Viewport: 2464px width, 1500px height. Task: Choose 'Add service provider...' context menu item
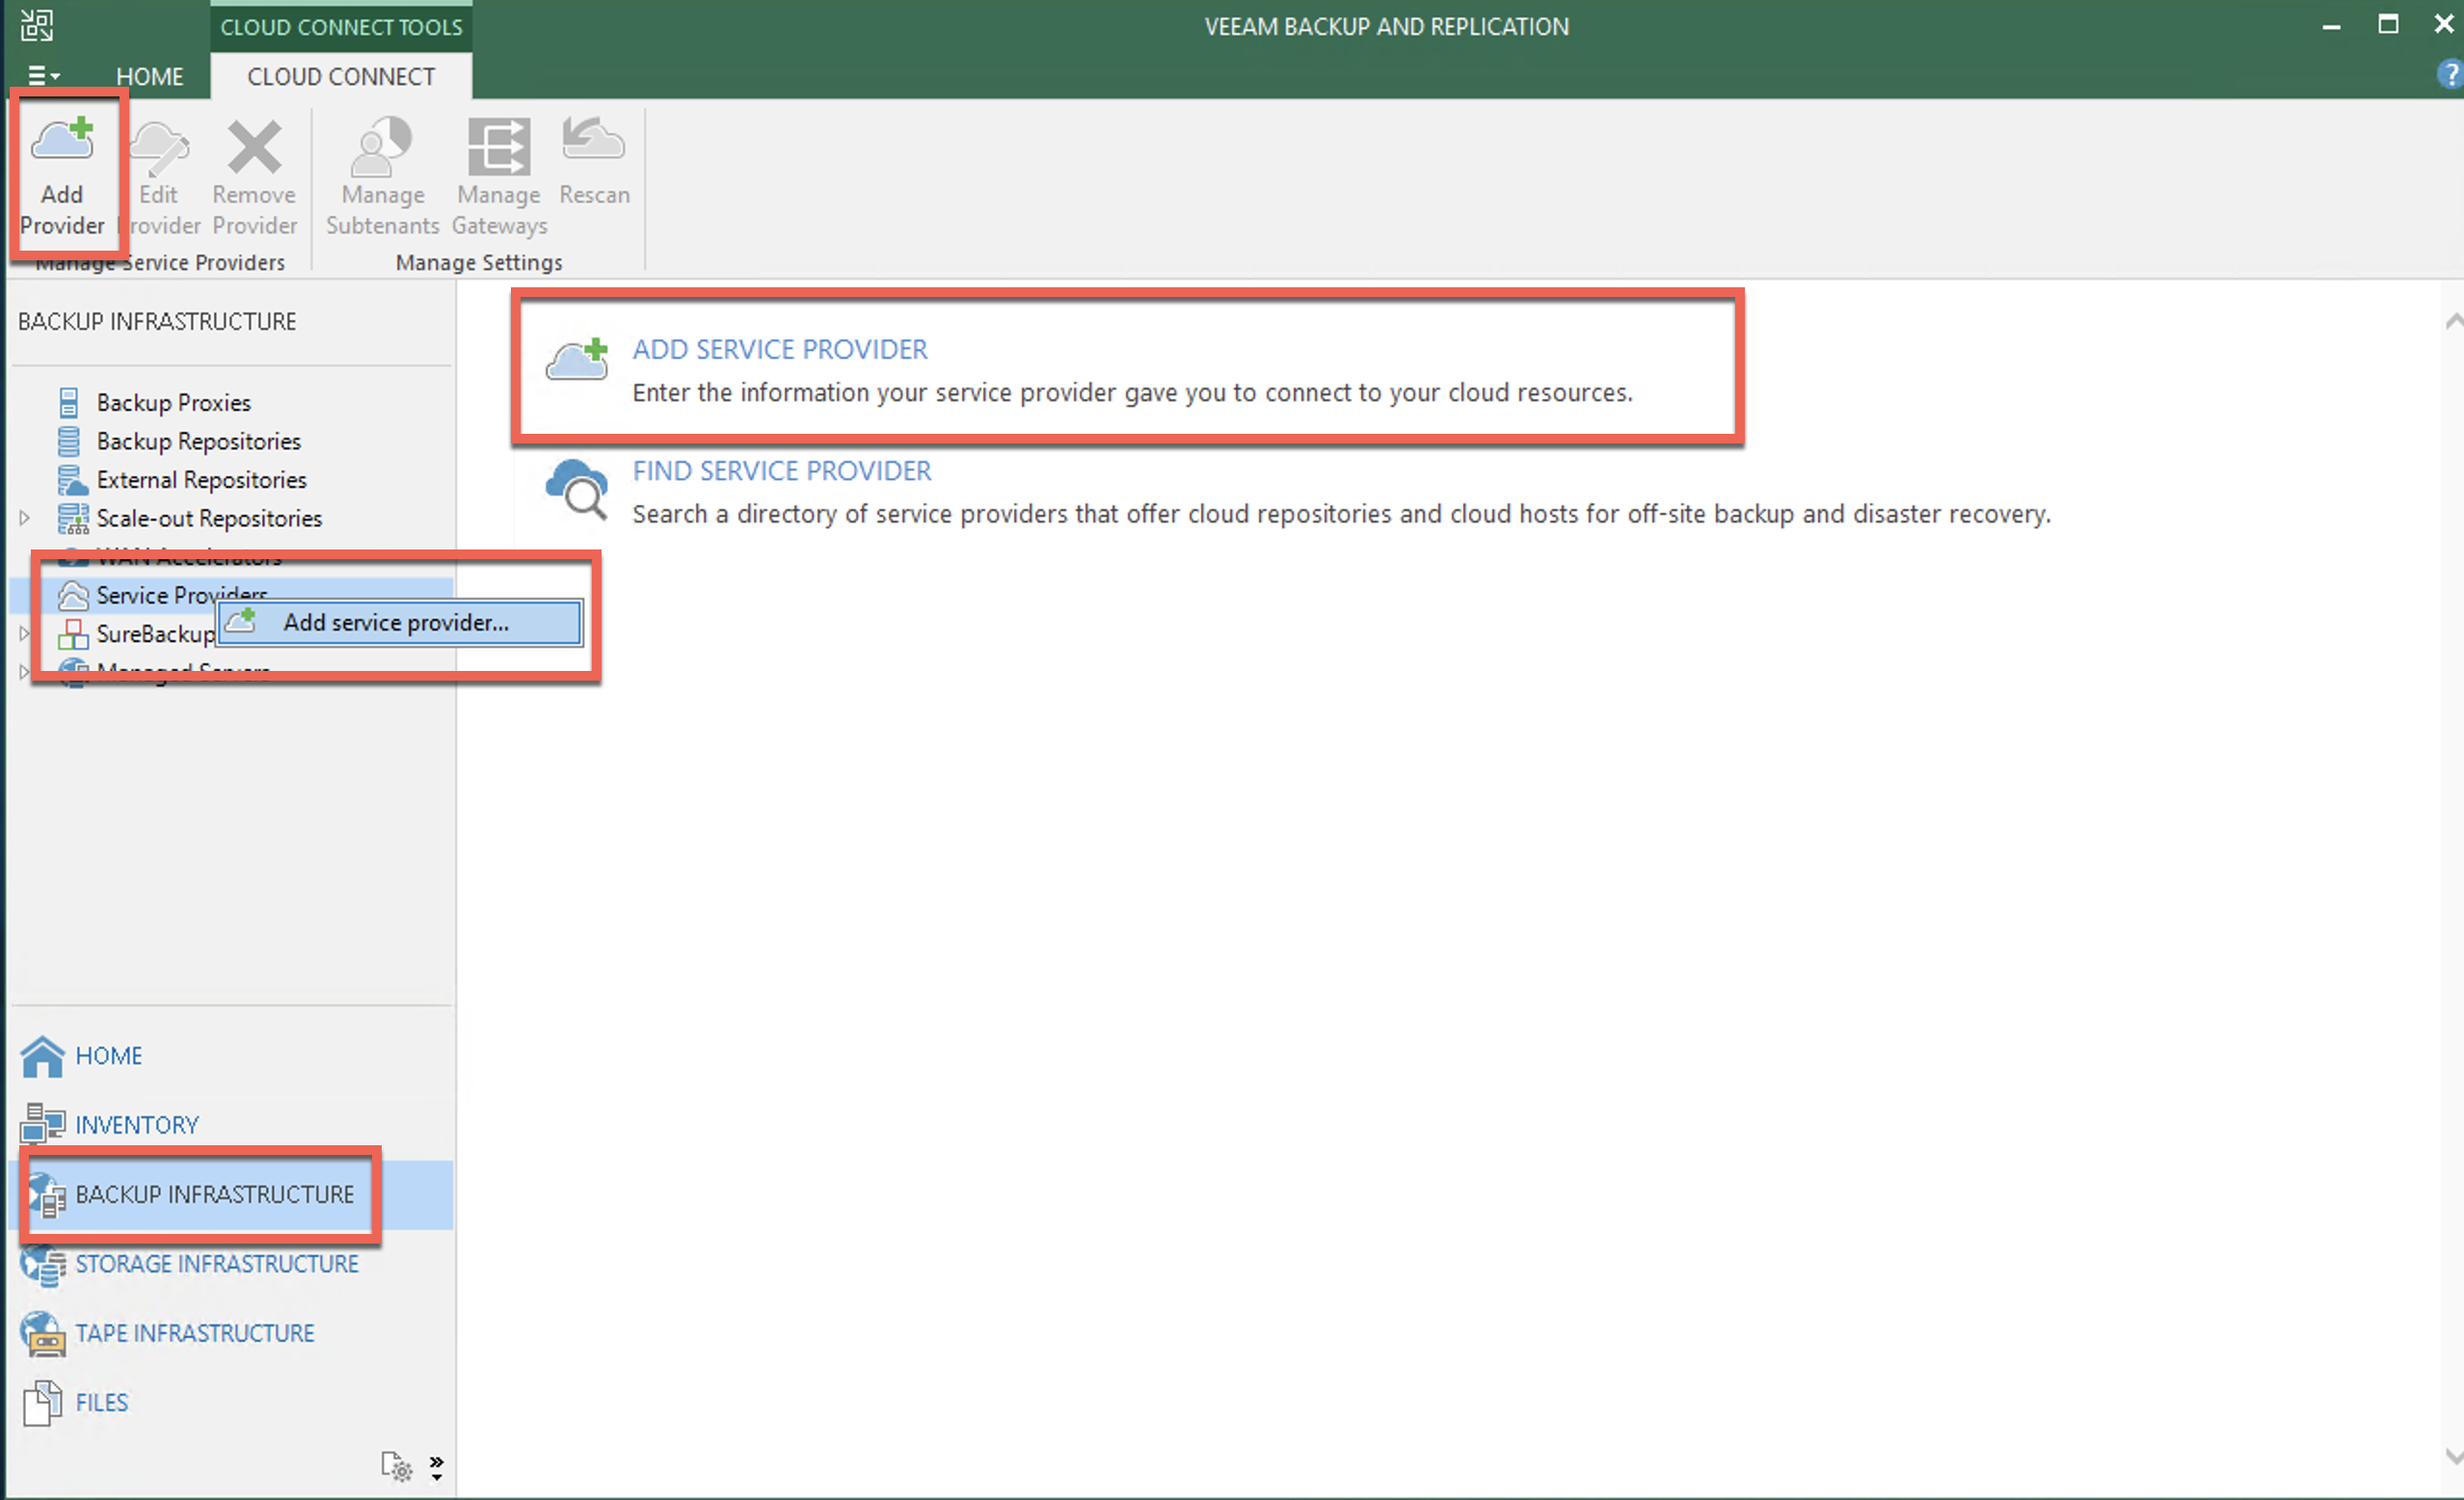point(396,622)
